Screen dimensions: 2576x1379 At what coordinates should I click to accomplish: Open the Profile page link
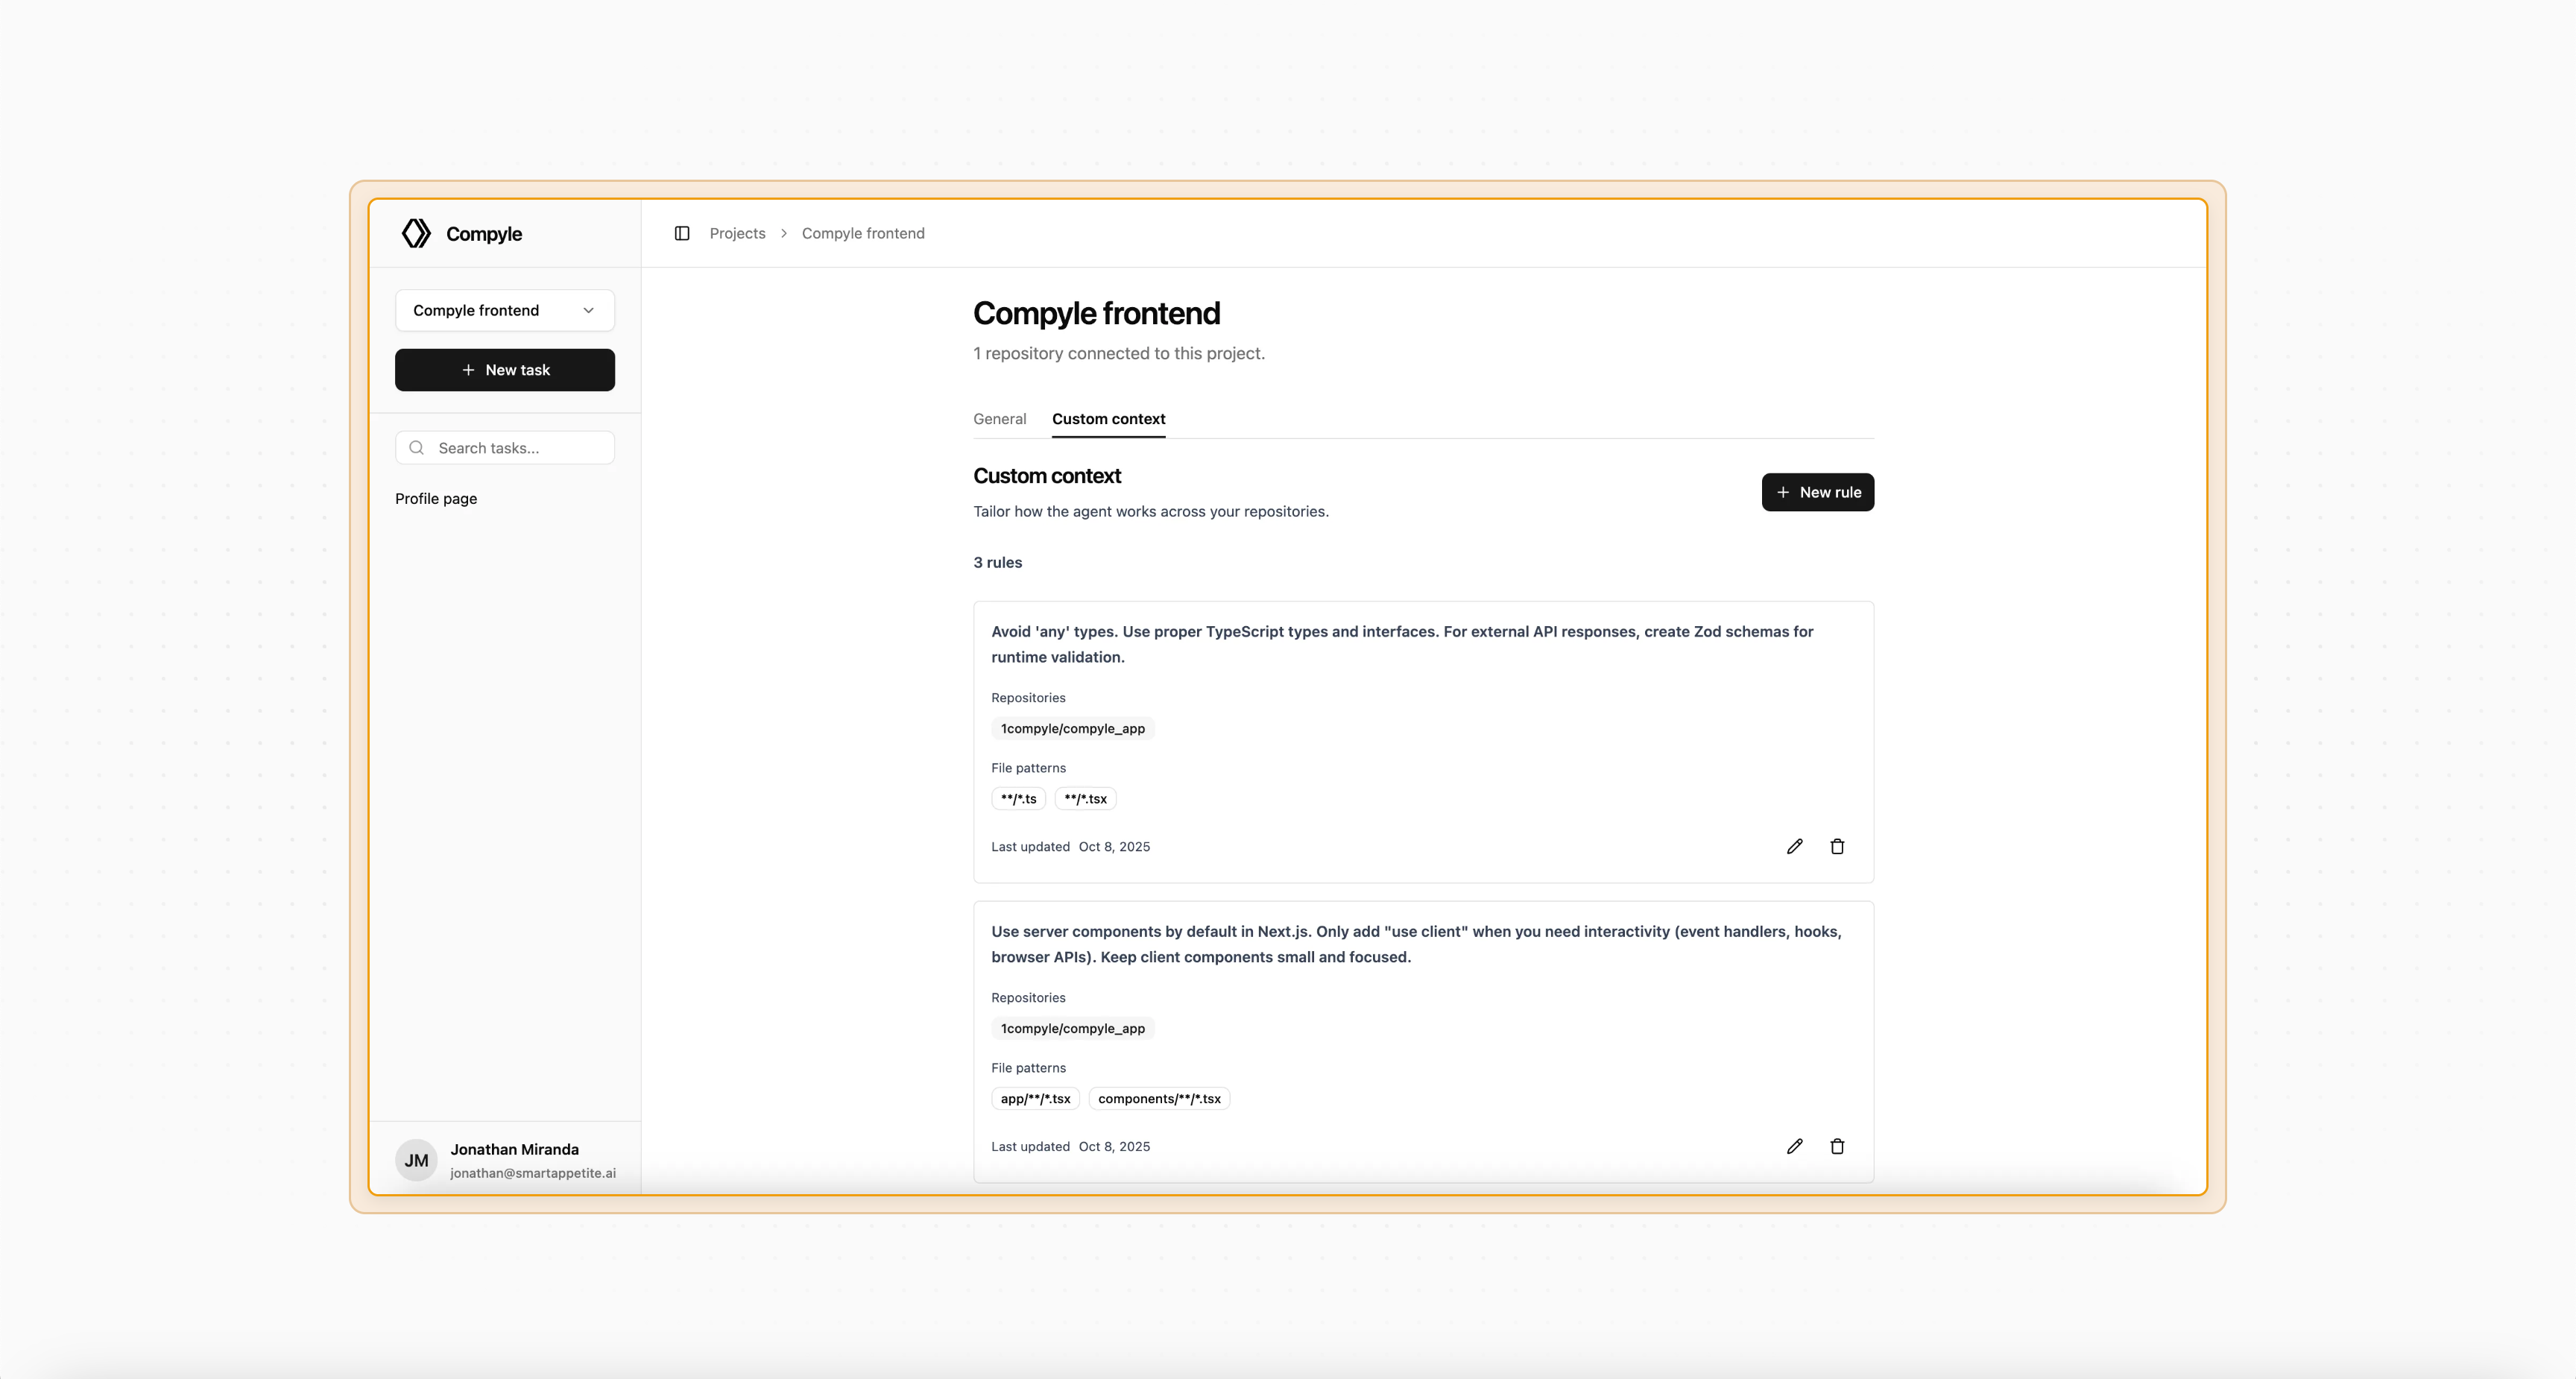tap(435, 498)
